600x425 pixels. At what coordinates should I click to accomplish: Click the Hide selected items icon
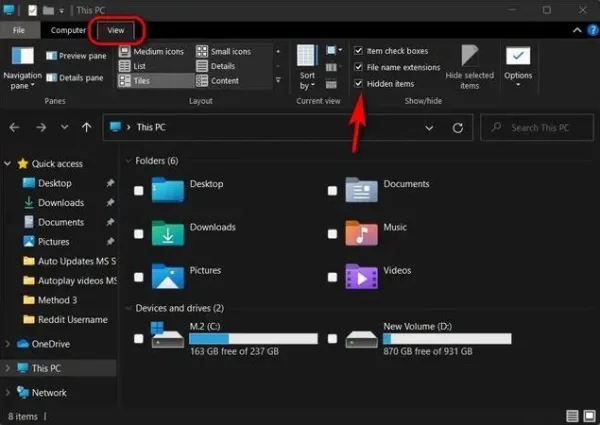(470, 55)
